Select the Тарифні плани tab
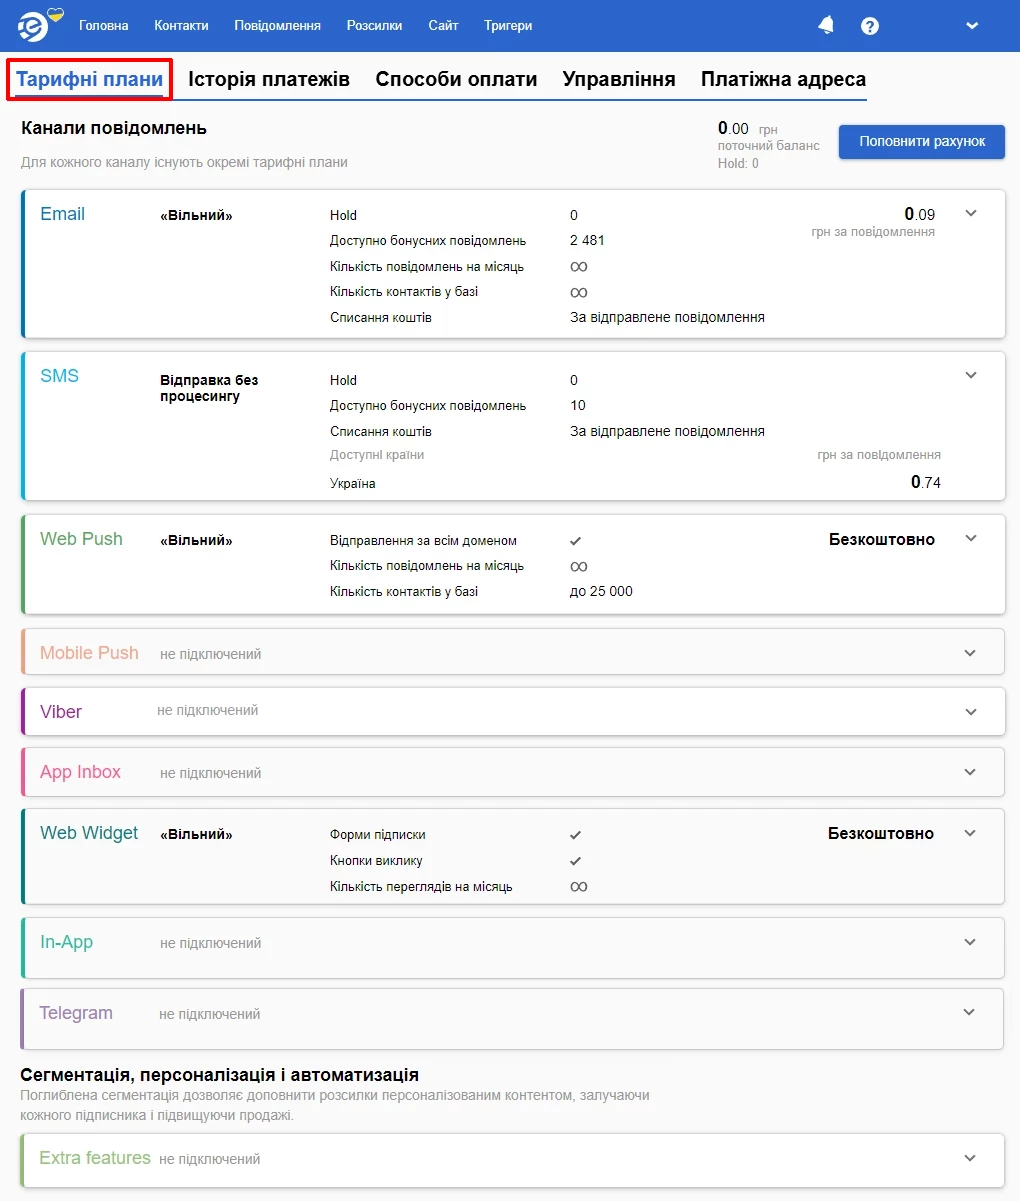This screenshot has height=1201, width=1020. click(x=90, y=79)
